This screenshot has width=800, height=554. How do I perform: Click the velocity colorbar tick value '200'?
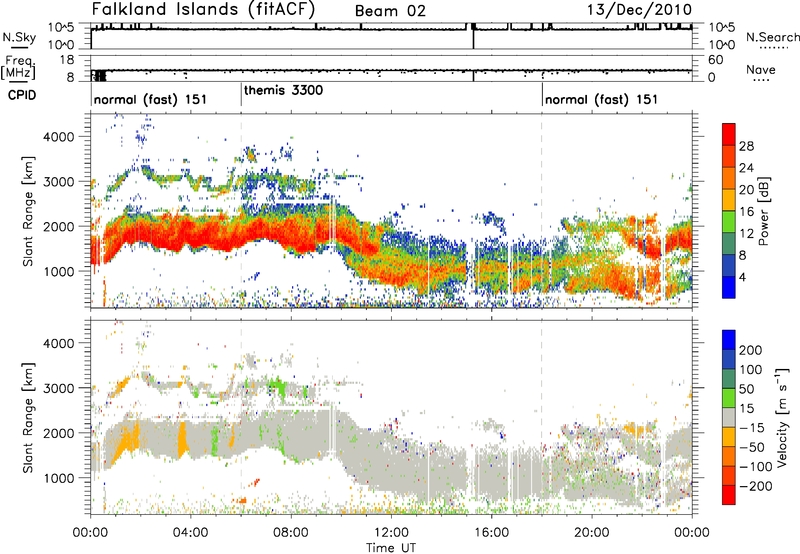pyautogui.click(x=751, y=350)
